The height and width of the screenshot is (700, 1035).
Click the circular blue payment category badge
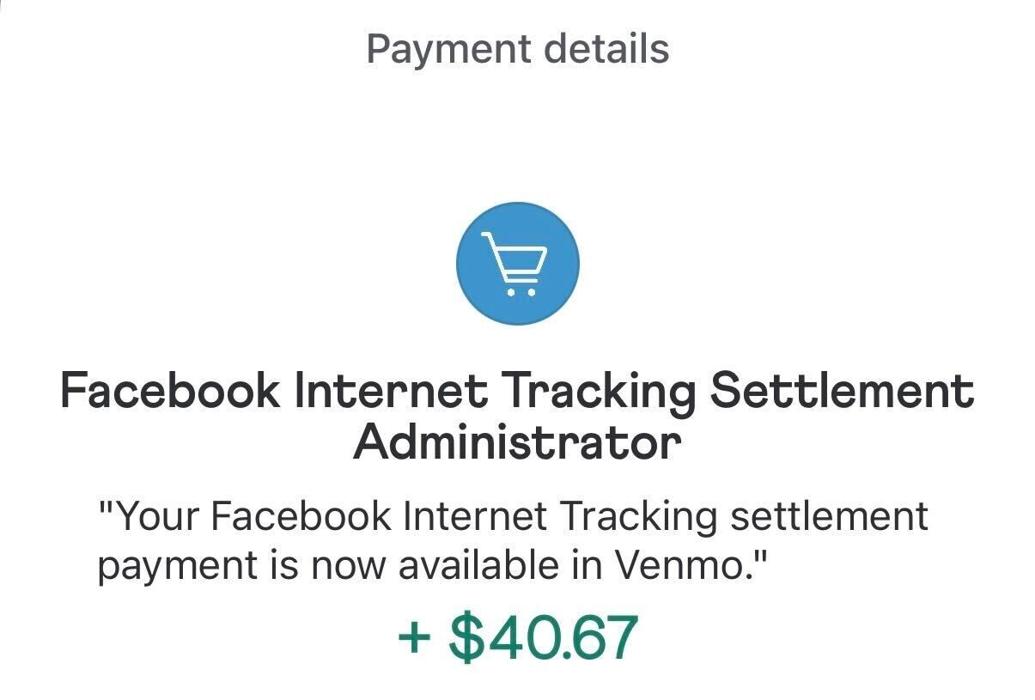tap(517, 263)
